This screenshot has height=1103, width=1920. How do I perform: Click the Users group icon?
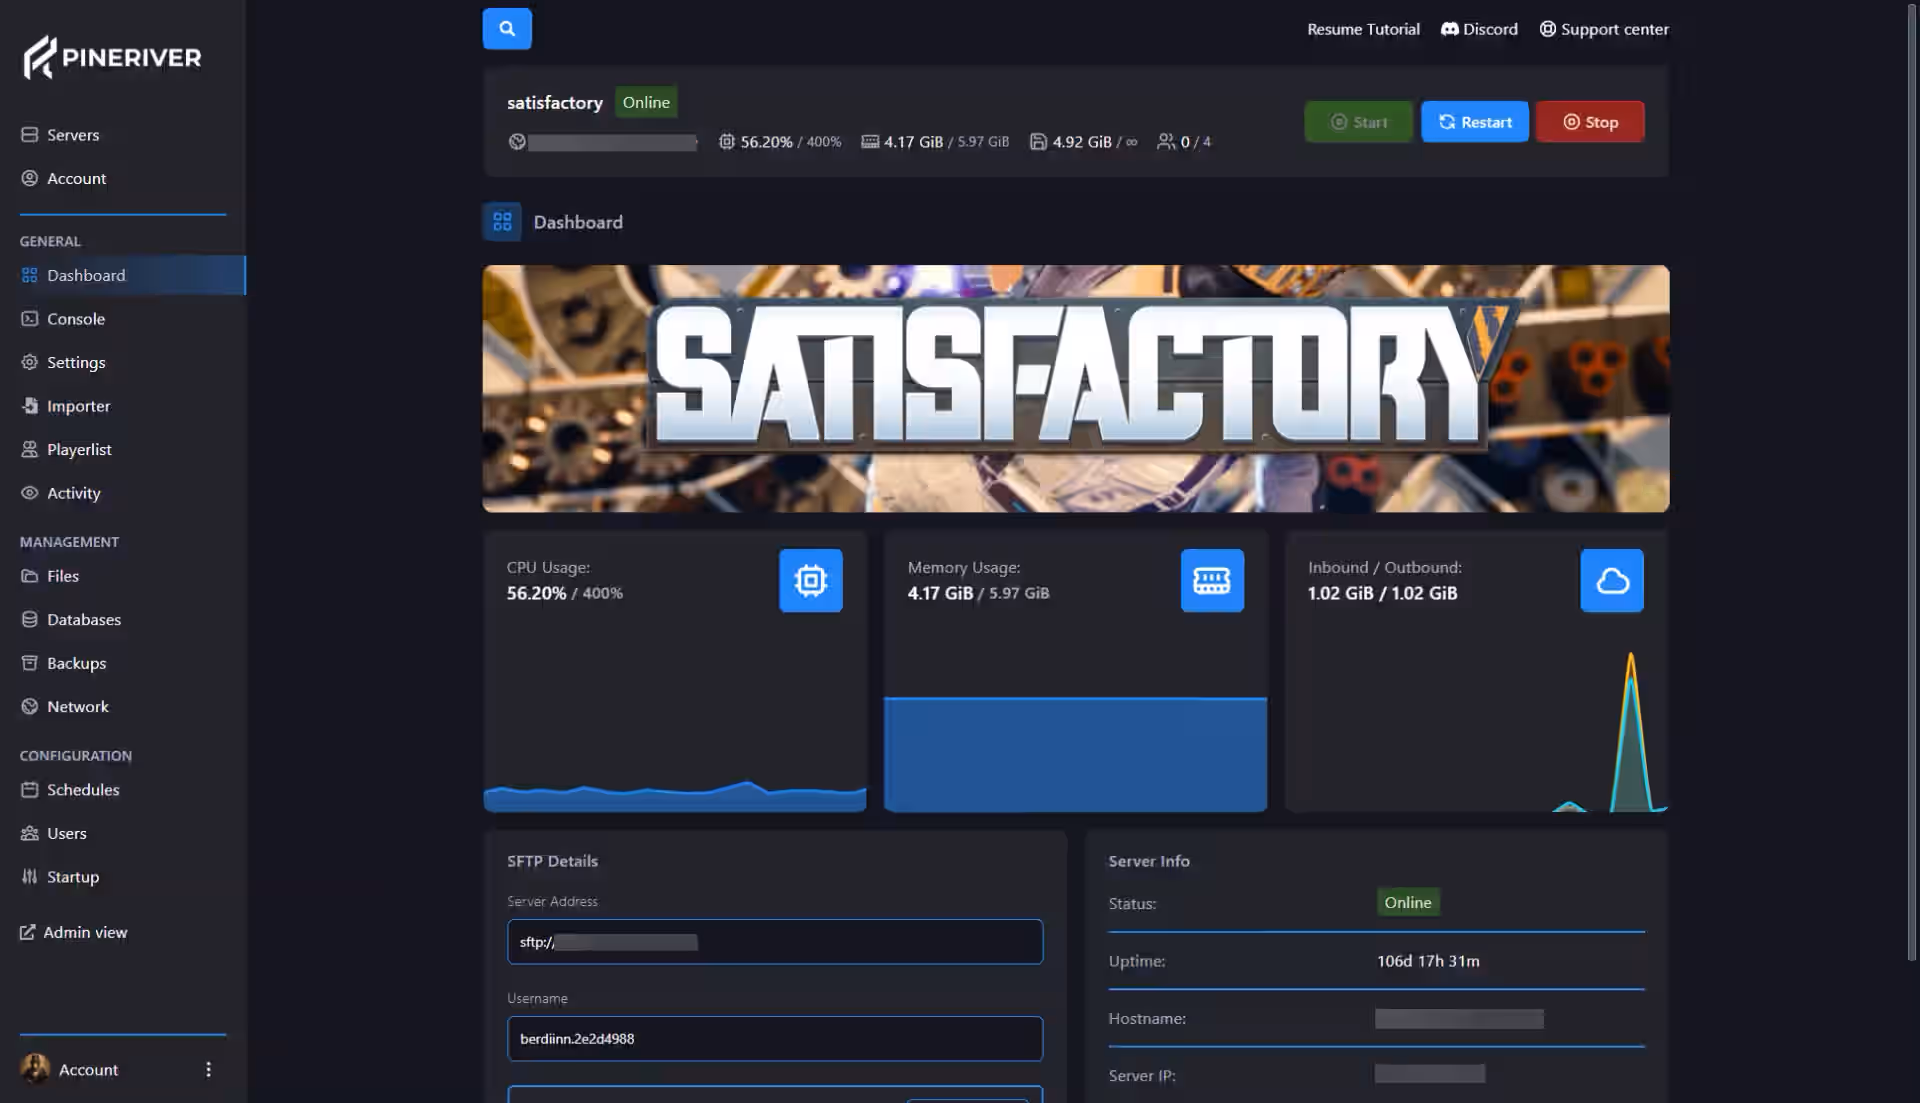30,833
